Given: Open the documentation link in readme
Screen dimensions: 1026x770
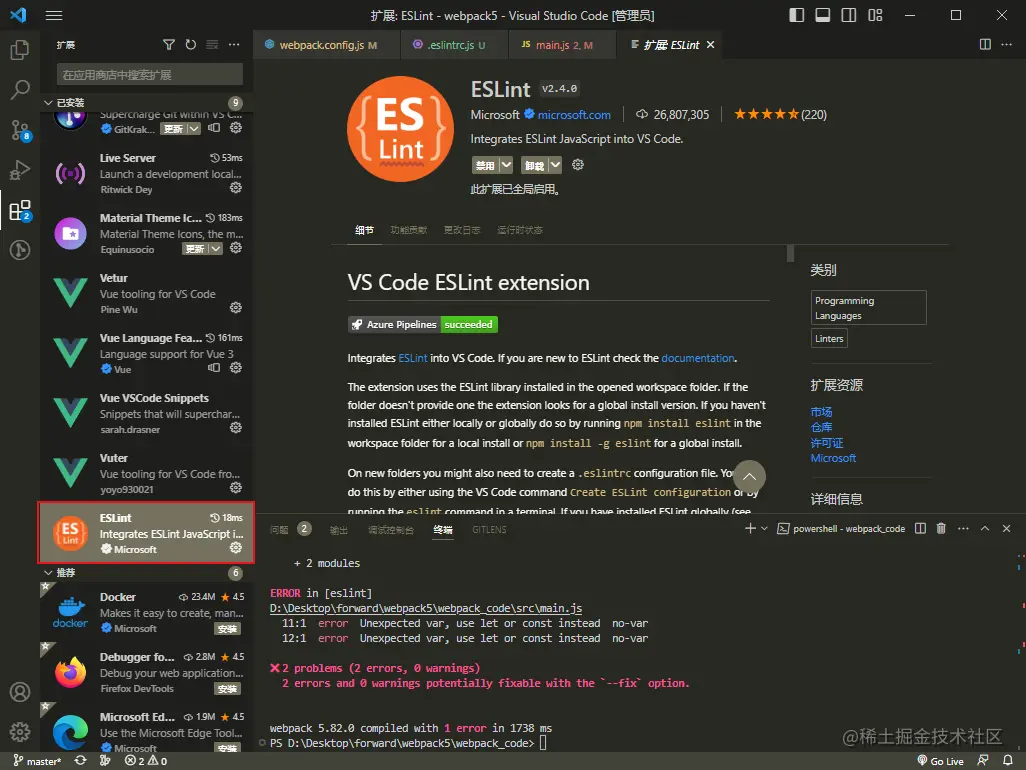Looking at the screenshot, I should pos(698,359).
